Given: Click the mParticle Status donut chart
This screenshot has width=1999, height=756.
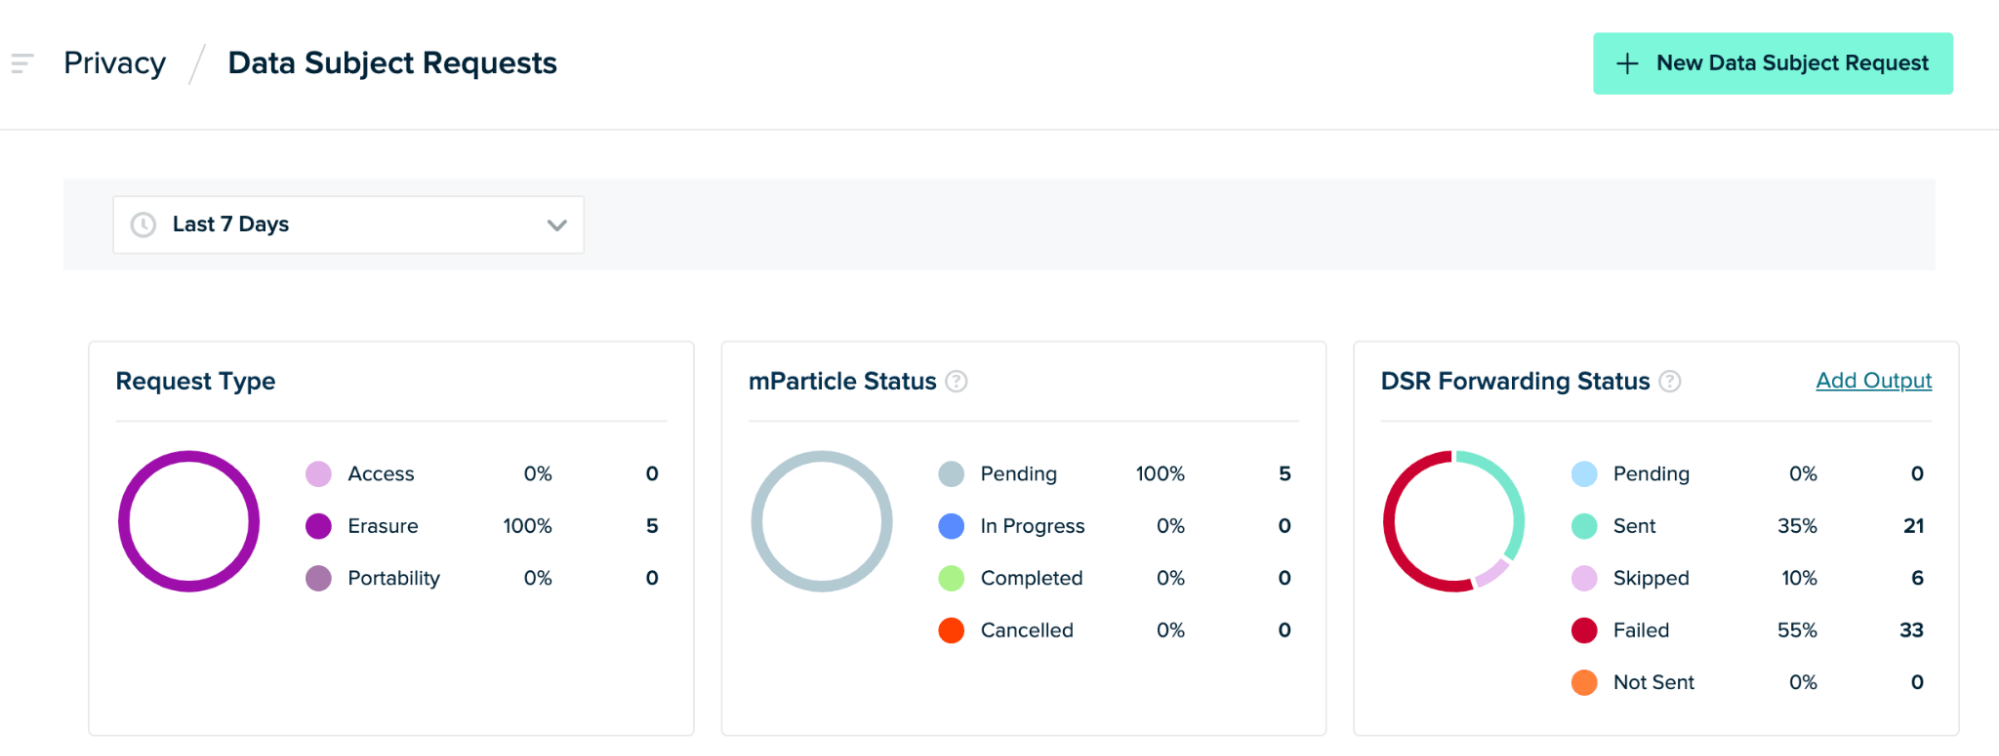Looking at the screenshot, I should (x=822, y=521).
